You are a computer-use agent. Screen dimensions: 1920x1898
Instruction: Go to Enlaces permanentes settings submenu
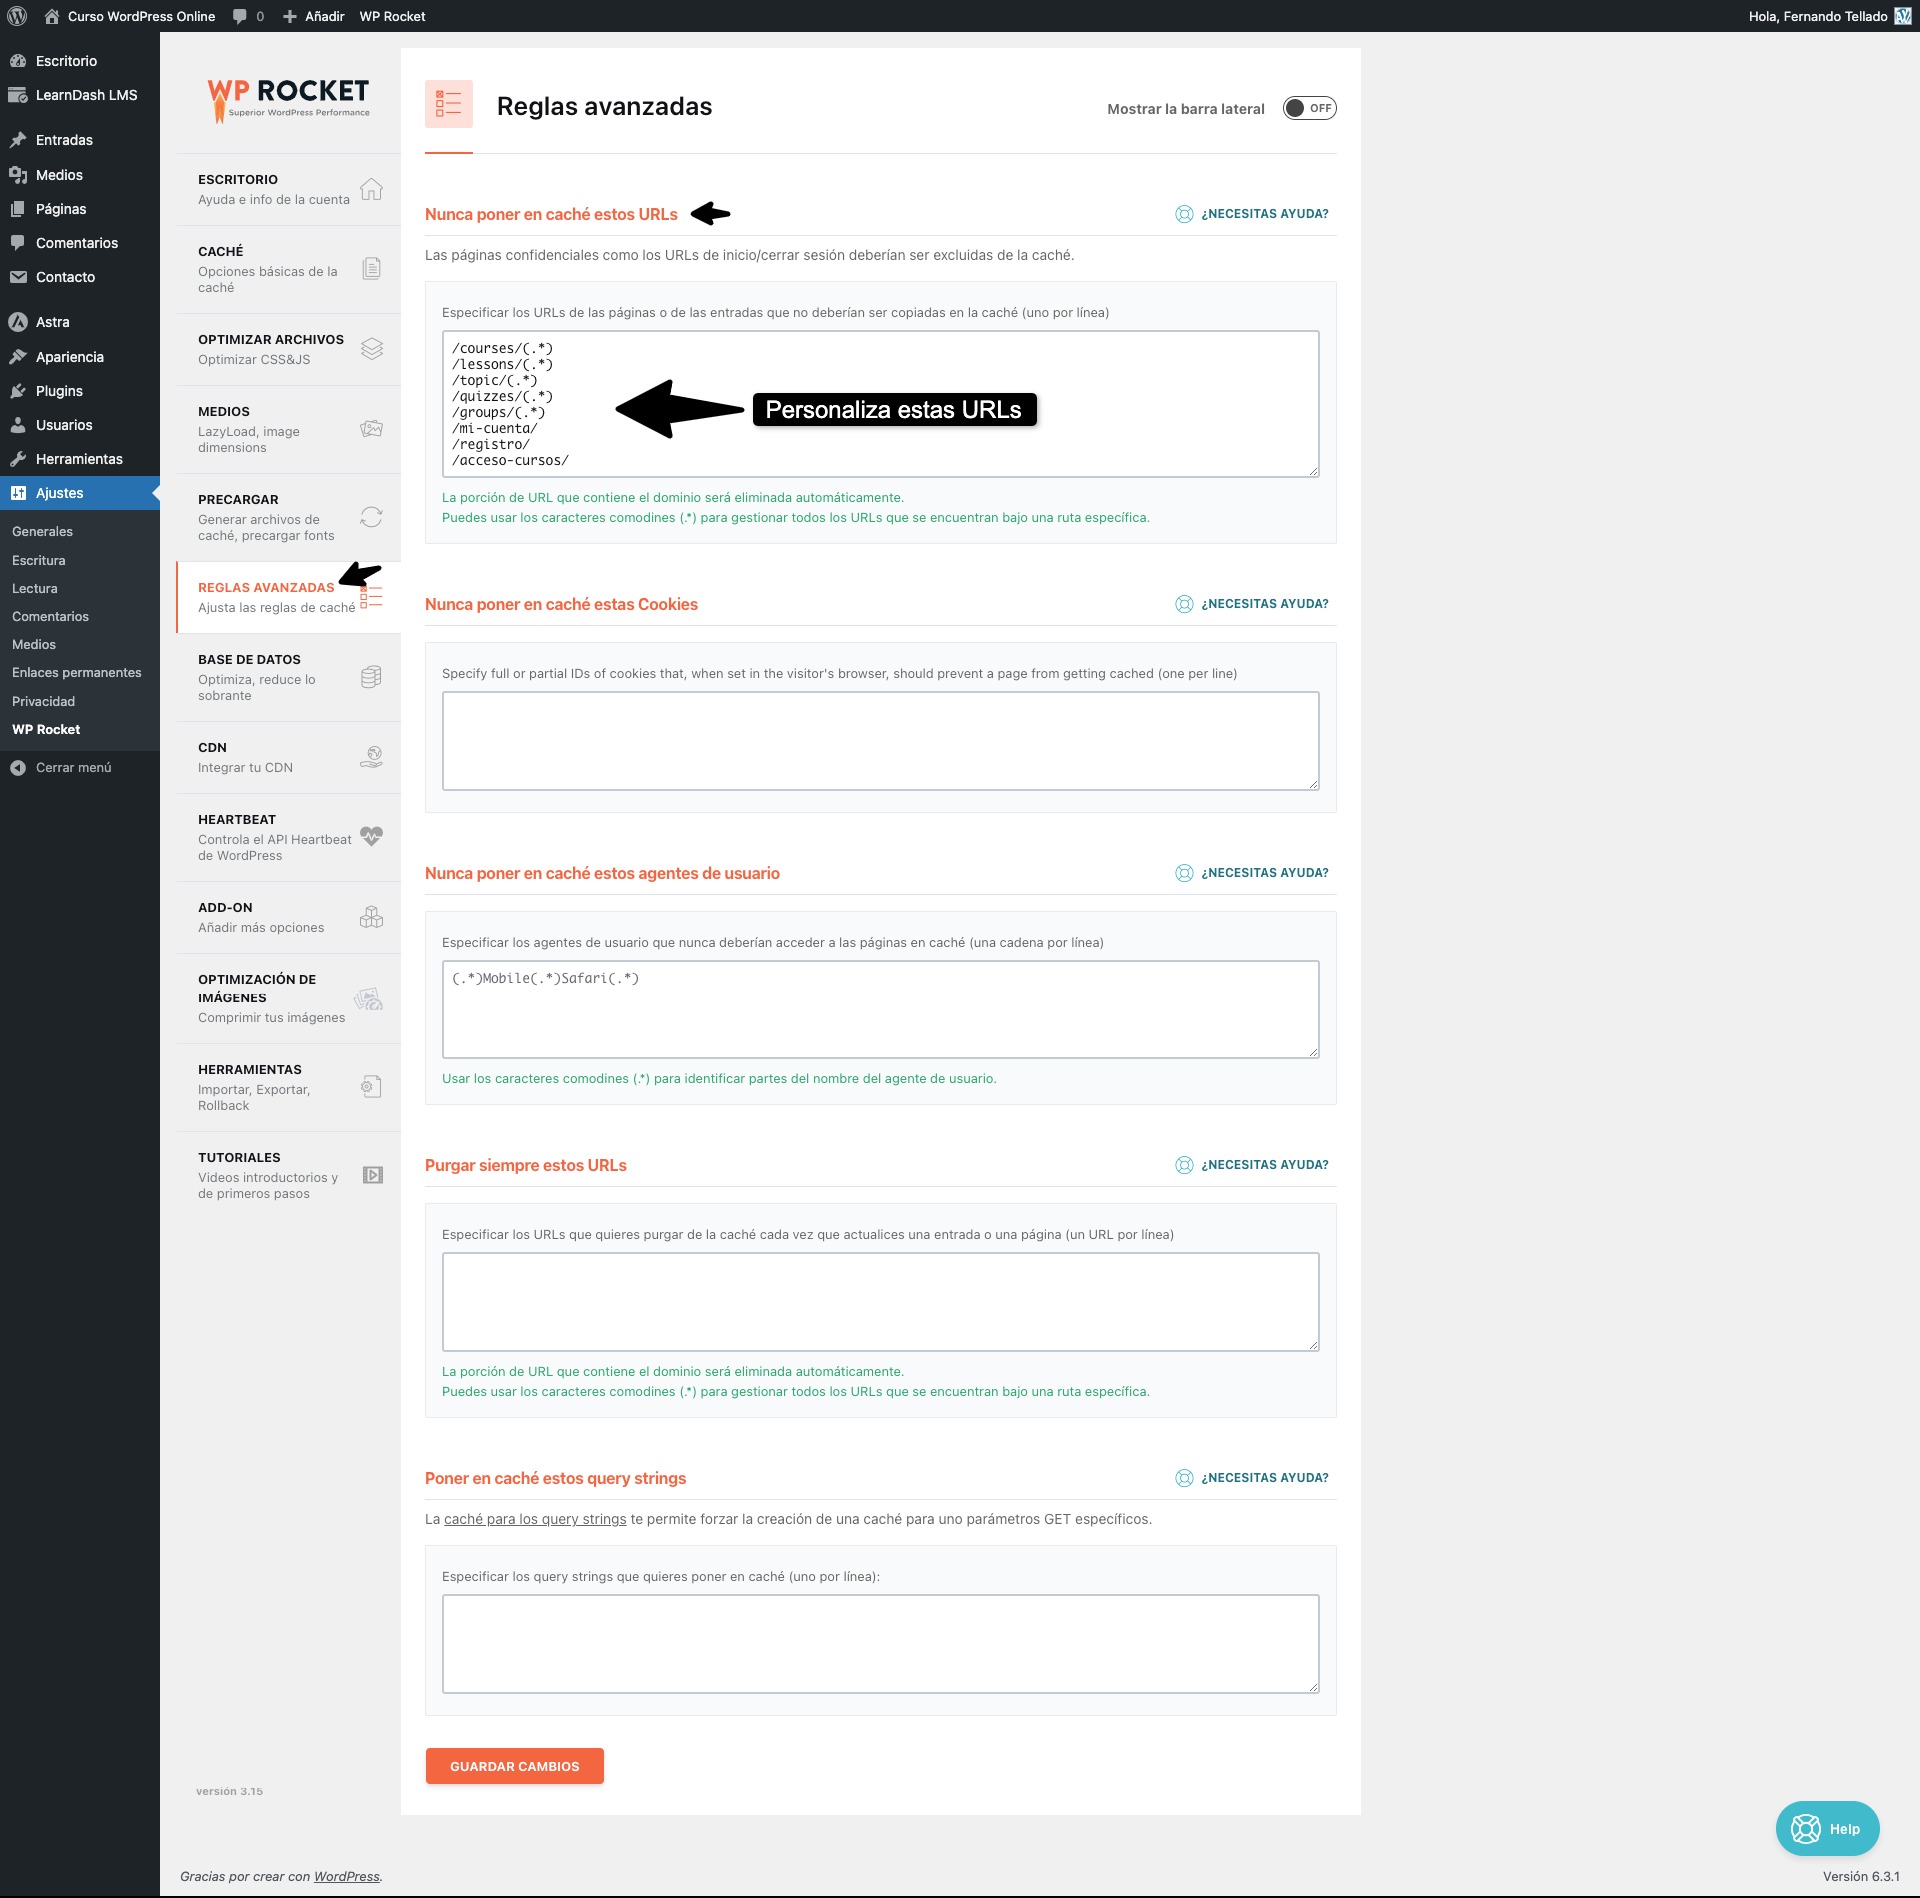[77, 673]
